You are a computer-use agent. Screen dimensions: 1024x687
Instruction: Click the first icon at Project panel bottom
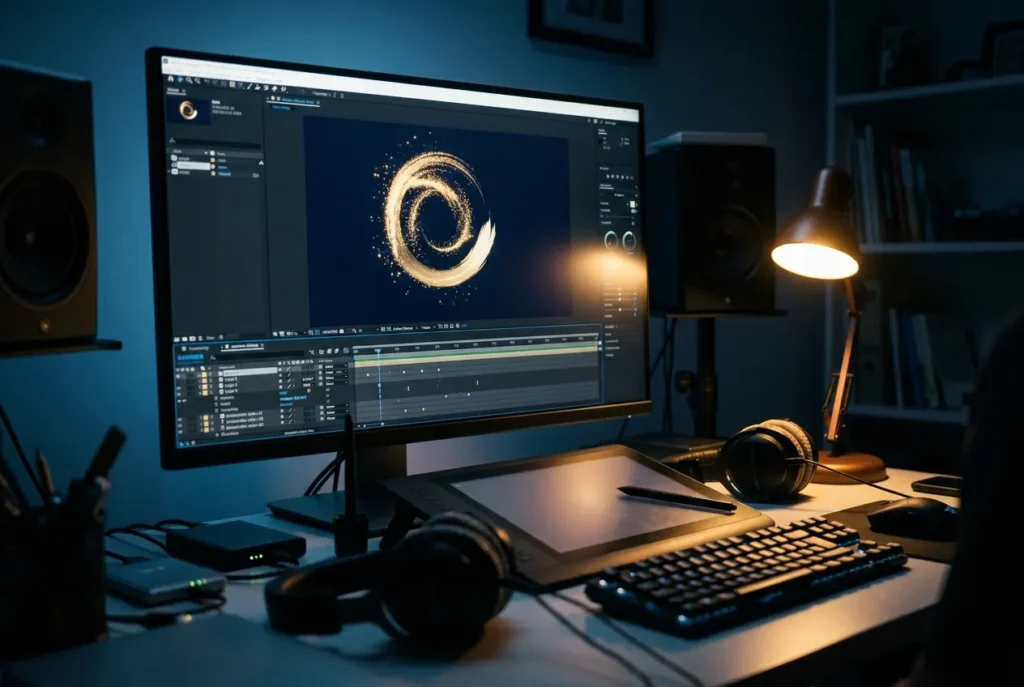click(176, 339)
